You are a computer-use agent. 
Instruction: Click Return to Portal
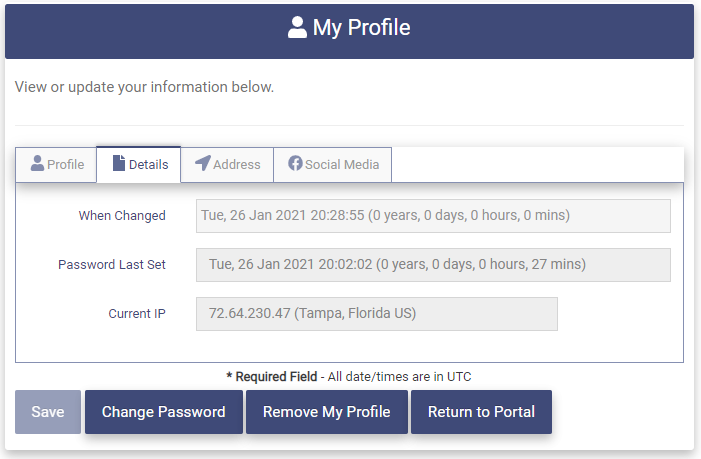[x=481, y=412]
